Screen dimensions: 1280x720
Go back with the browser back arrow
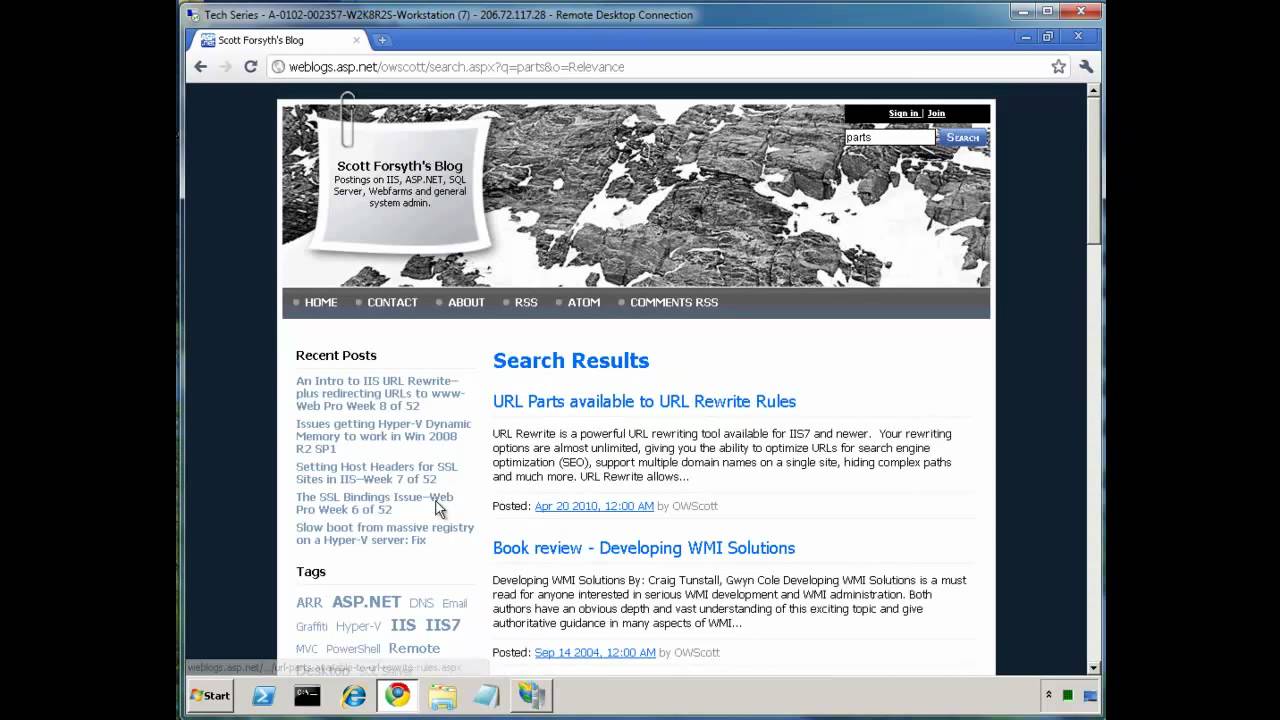click(201, 66)
